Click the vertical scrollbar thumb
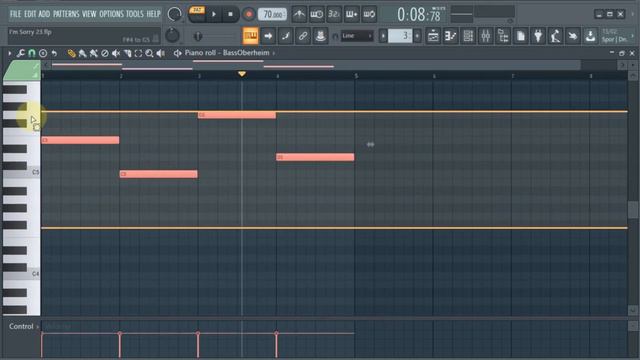 [x=633, y=210]
